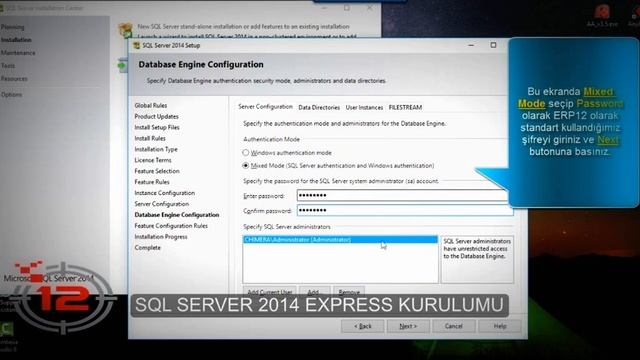Click Install Rules step in sidebar
This screenshot has height=360, width=640.
pyautogui.click(x=150, y=138)
